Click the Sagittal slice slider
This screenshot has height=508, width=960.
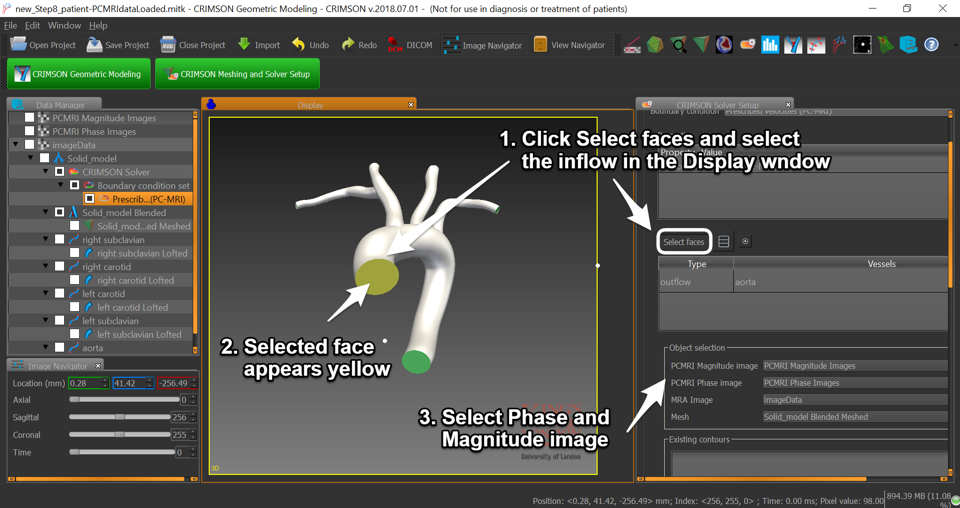click(119, 417)
